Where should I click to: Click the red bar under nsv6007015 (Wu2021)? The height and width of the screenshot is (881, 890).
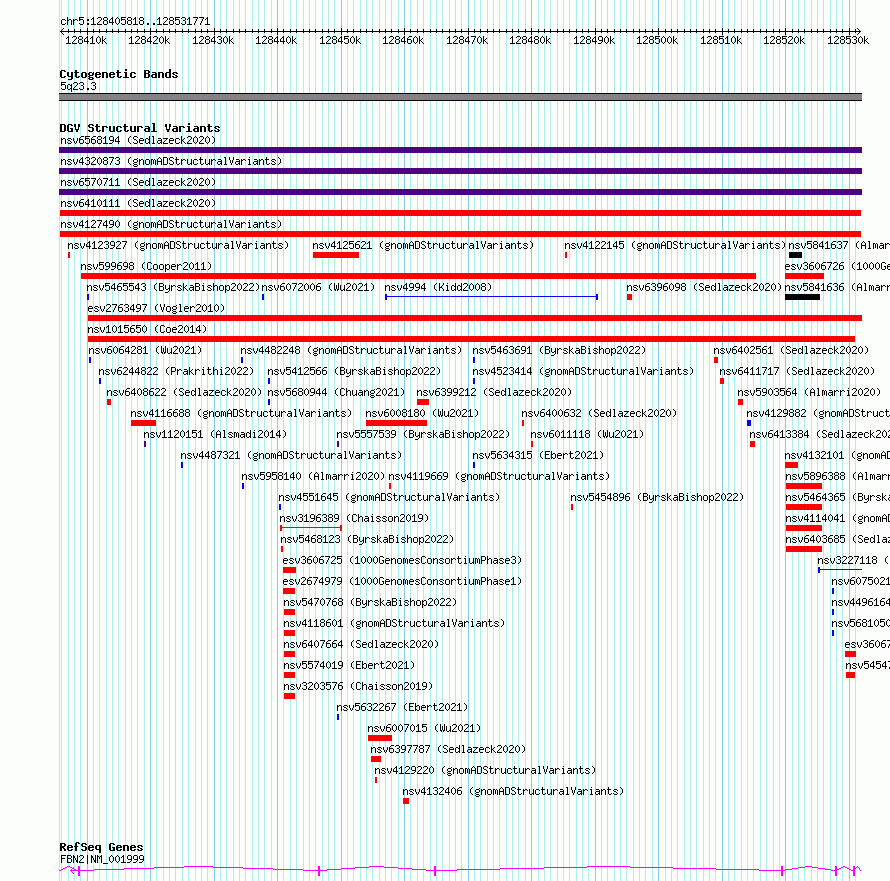point(380,738)
